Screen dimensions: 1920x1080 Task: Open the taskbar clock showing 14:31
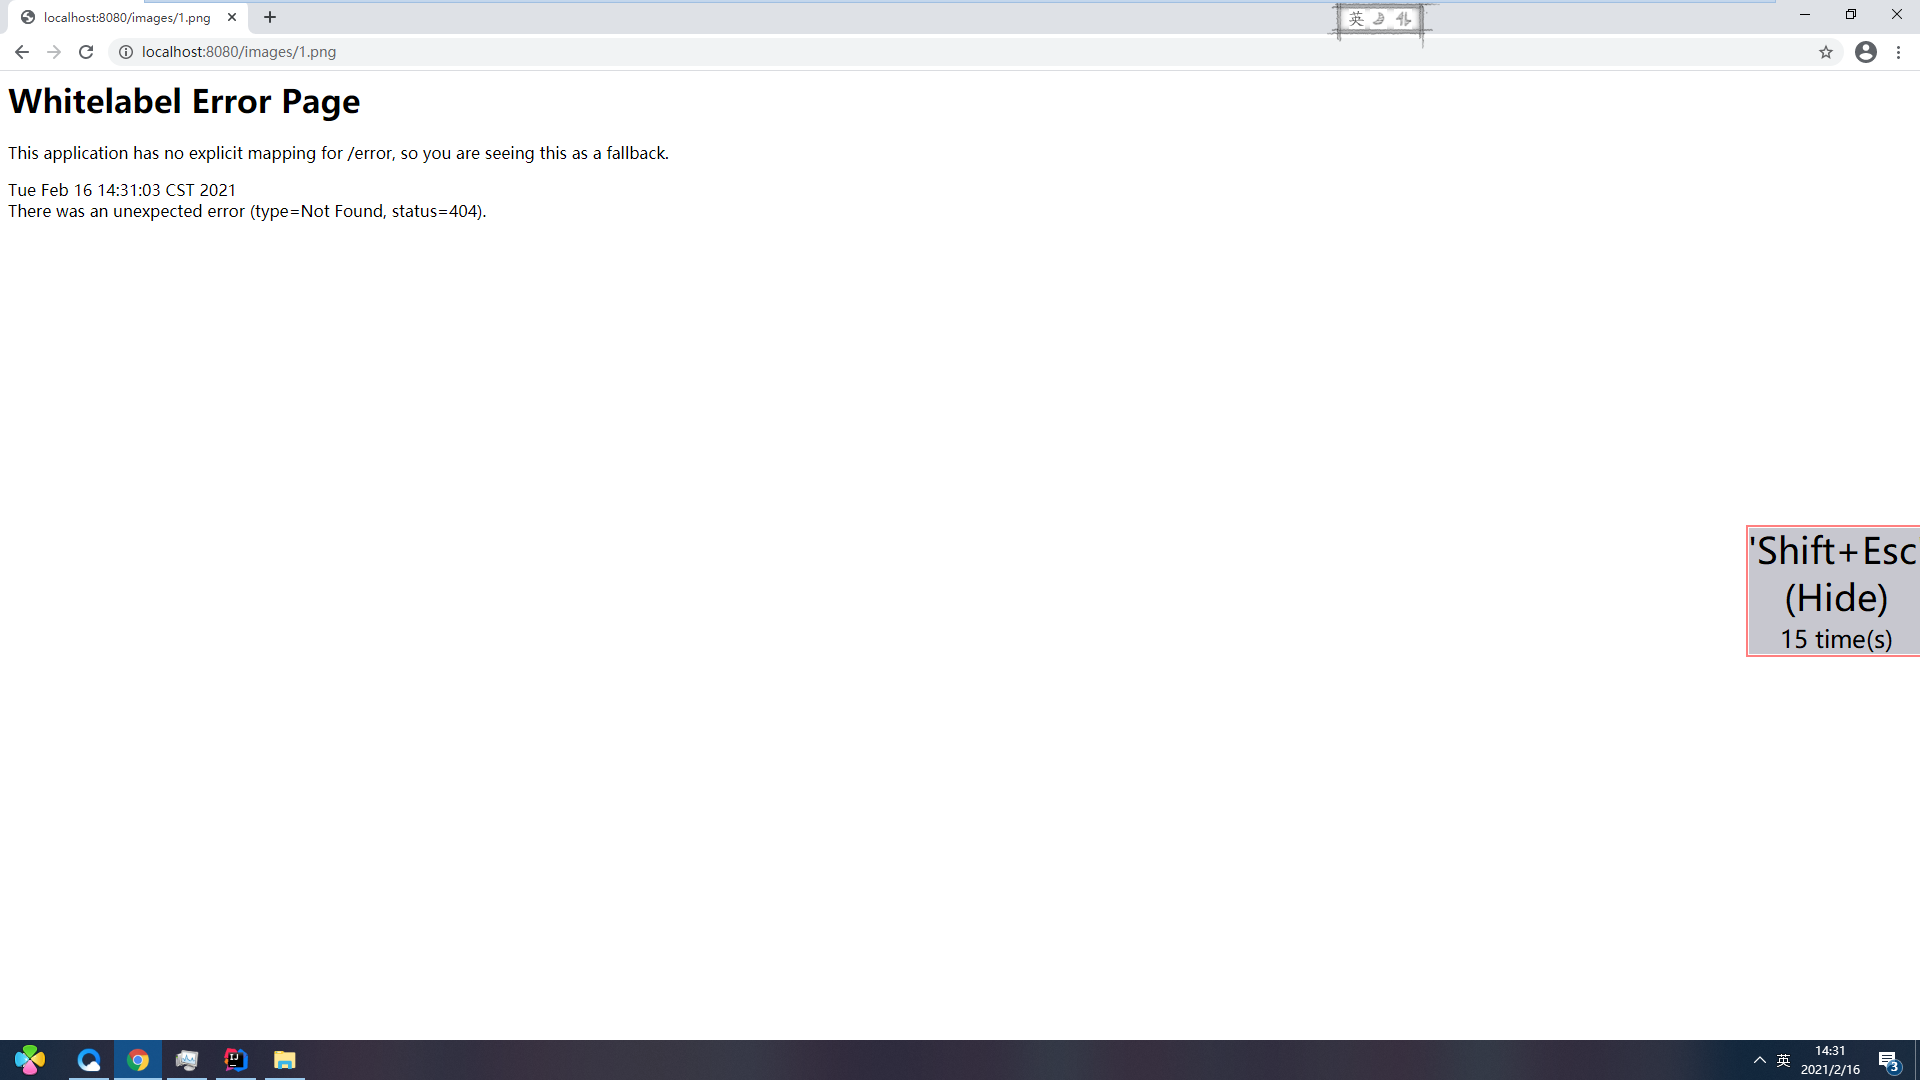click(x=1830, y=1060)
